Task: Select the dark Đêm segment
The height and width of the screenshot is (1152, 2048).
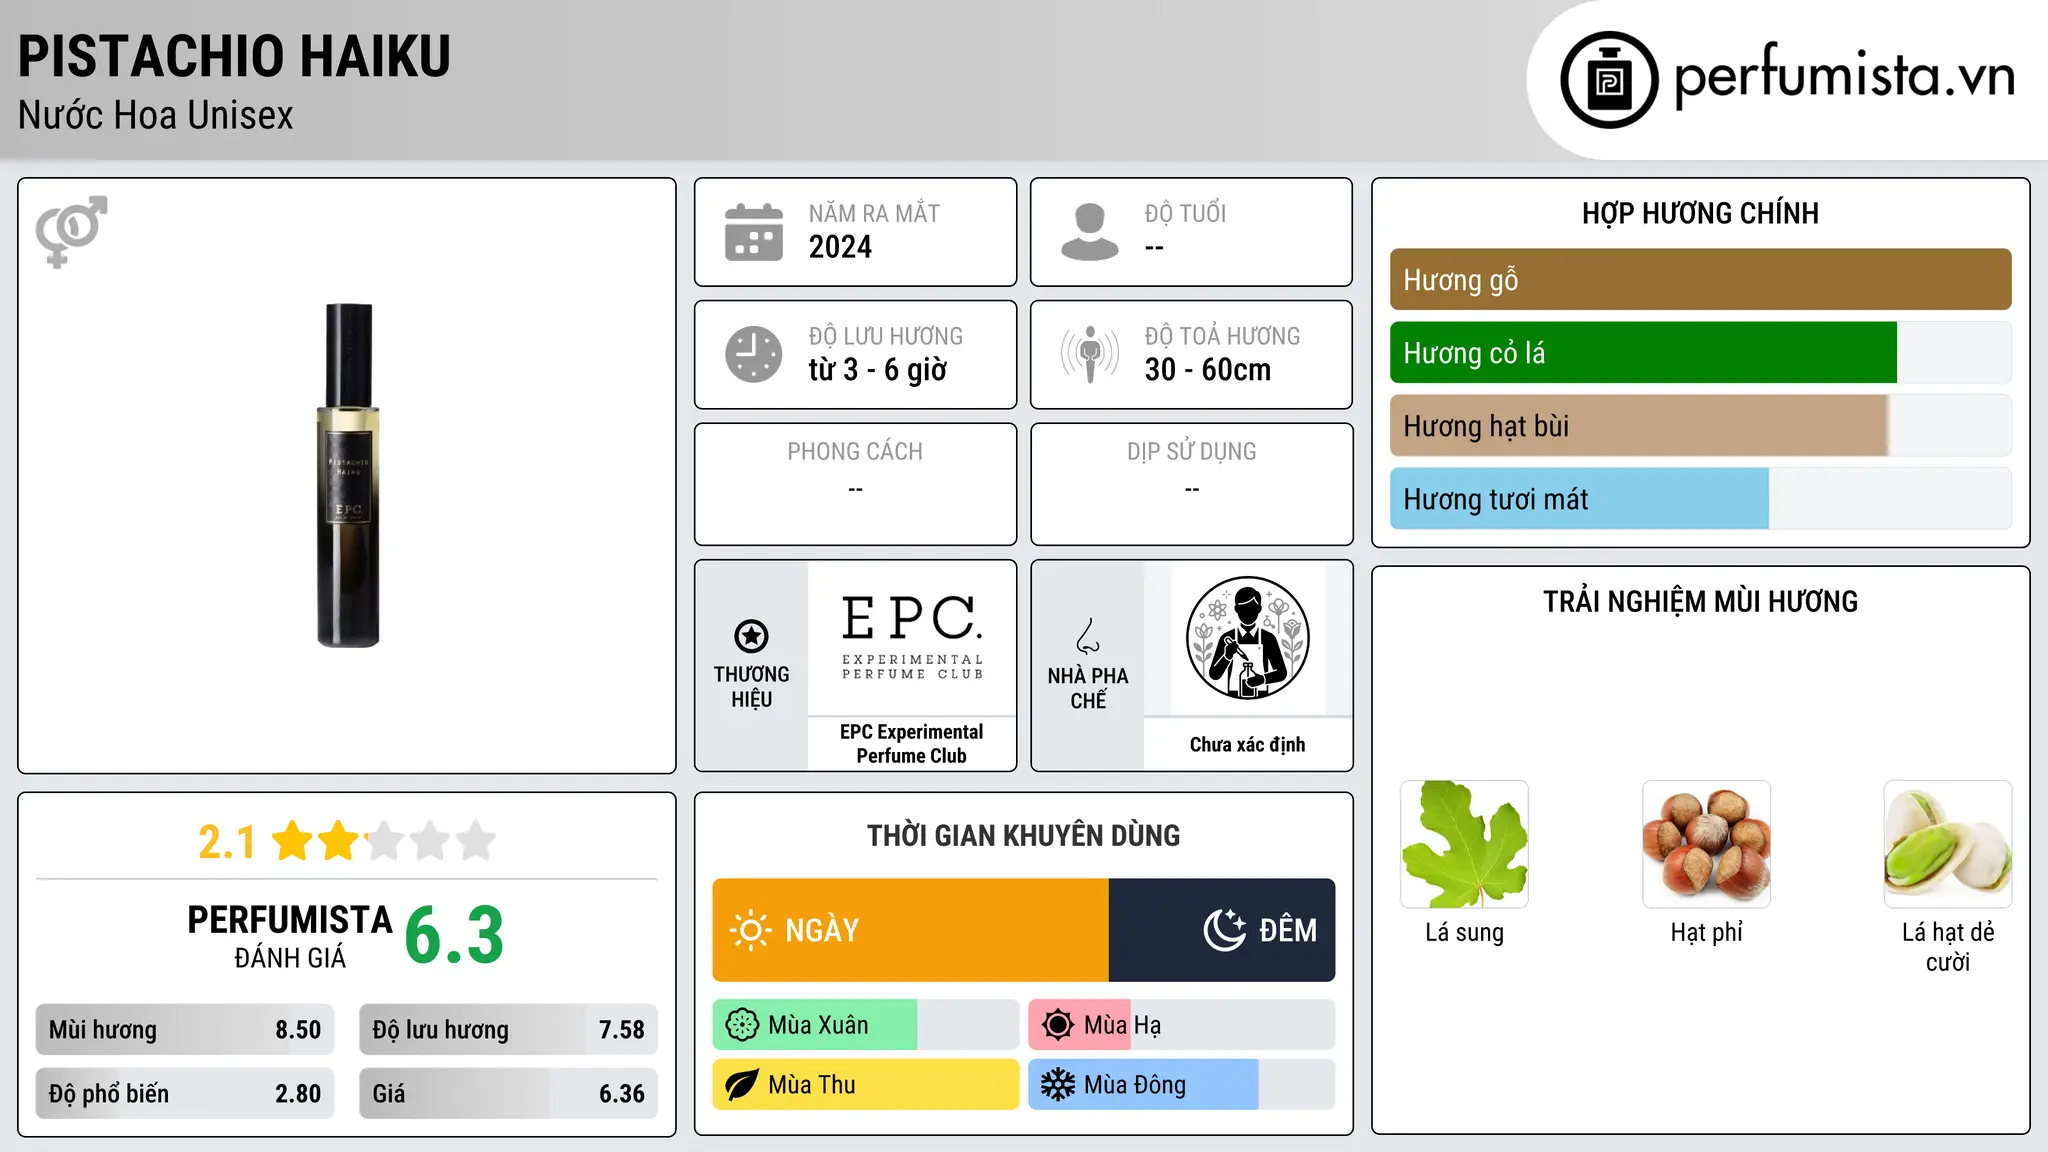Action: (1222, 930)
